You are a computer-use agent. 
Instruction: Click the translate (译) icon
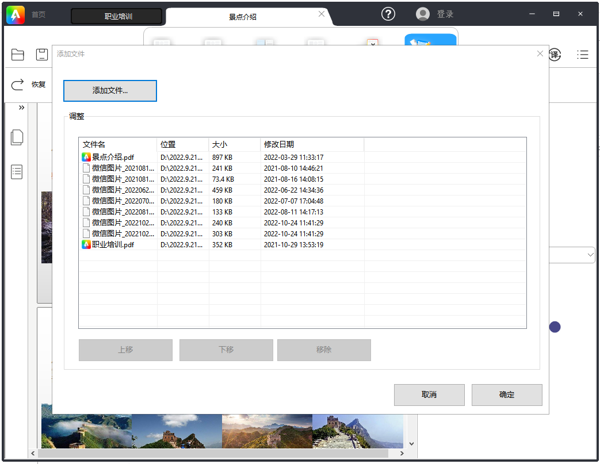coord(555,55)
